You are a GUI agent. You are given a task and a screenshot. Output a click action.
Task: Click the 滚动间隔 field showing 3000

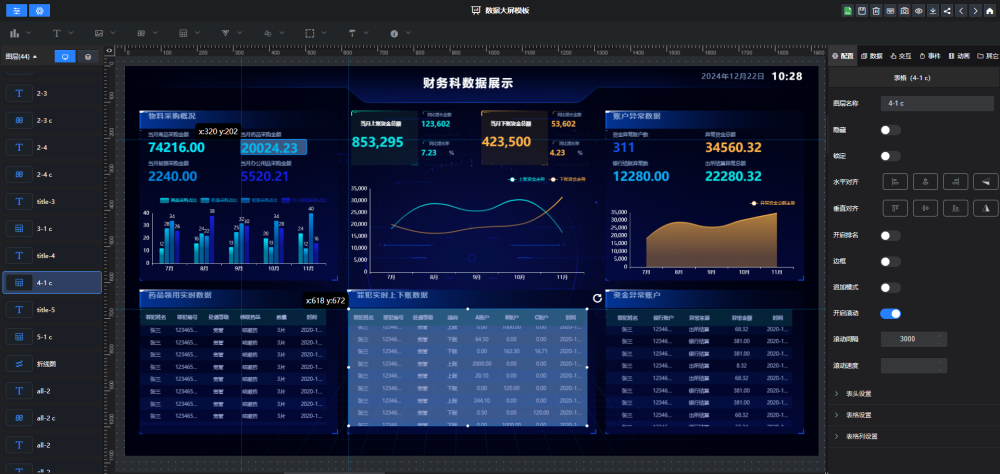point(913,339)
